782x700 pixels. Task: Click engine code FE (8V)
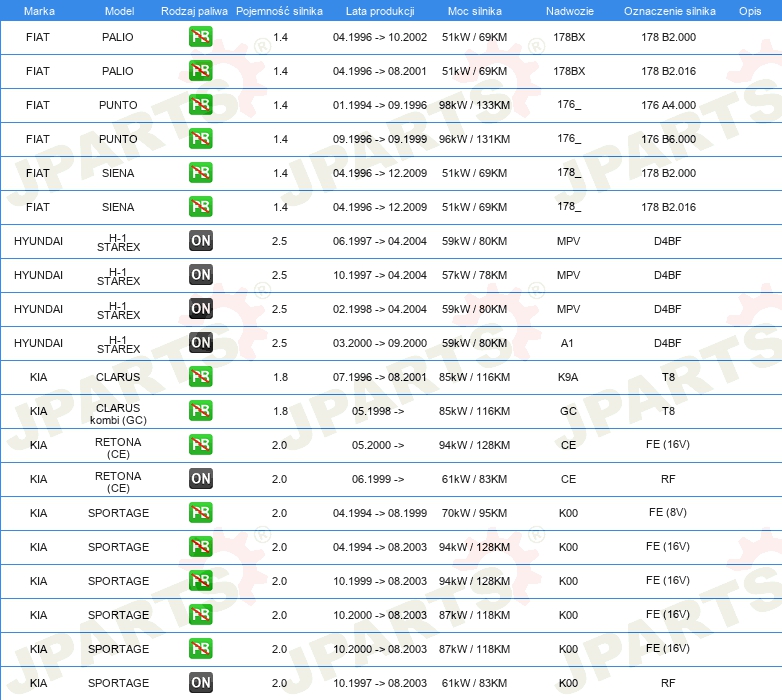(x=668, y=513)
